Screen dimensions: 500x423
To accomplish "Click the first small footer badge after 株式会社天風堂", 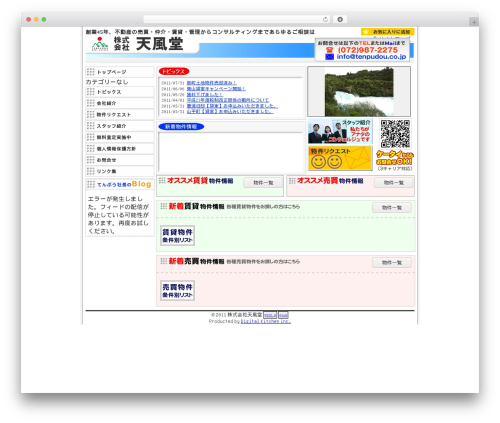I will tap(270, 315).
